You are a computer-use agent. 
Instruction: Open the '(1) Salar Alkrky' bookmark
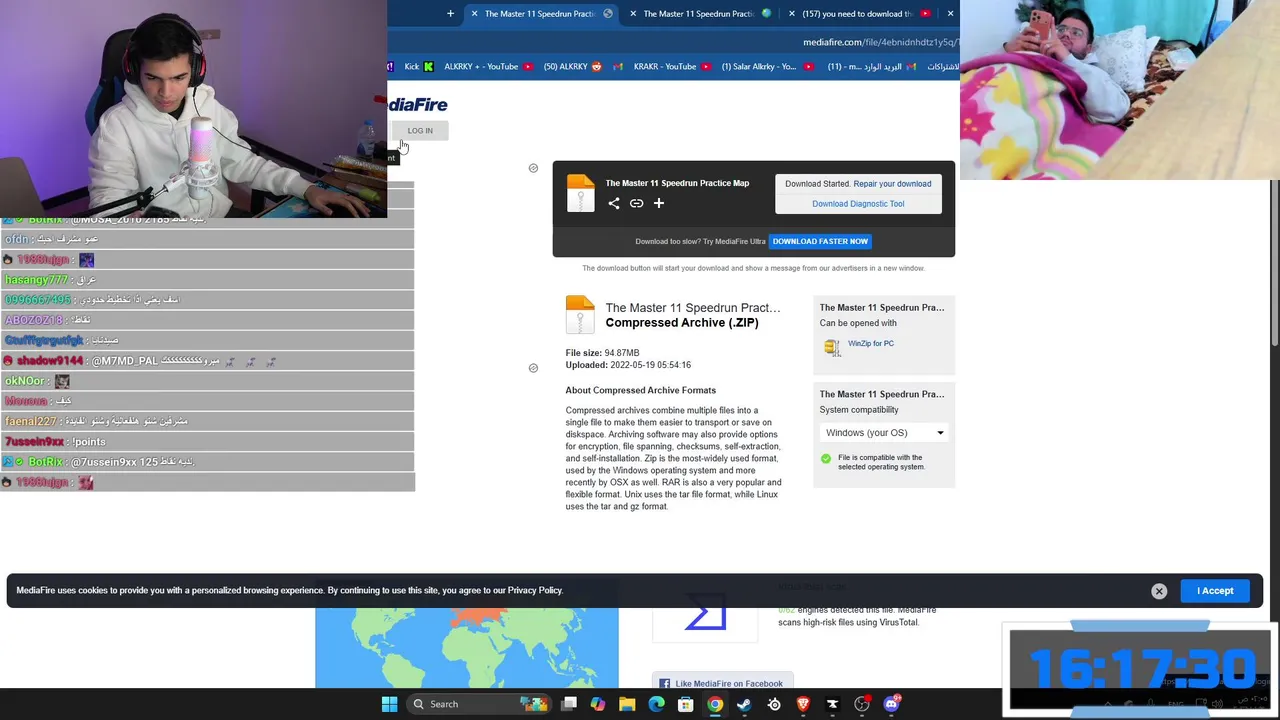[766, 67]
